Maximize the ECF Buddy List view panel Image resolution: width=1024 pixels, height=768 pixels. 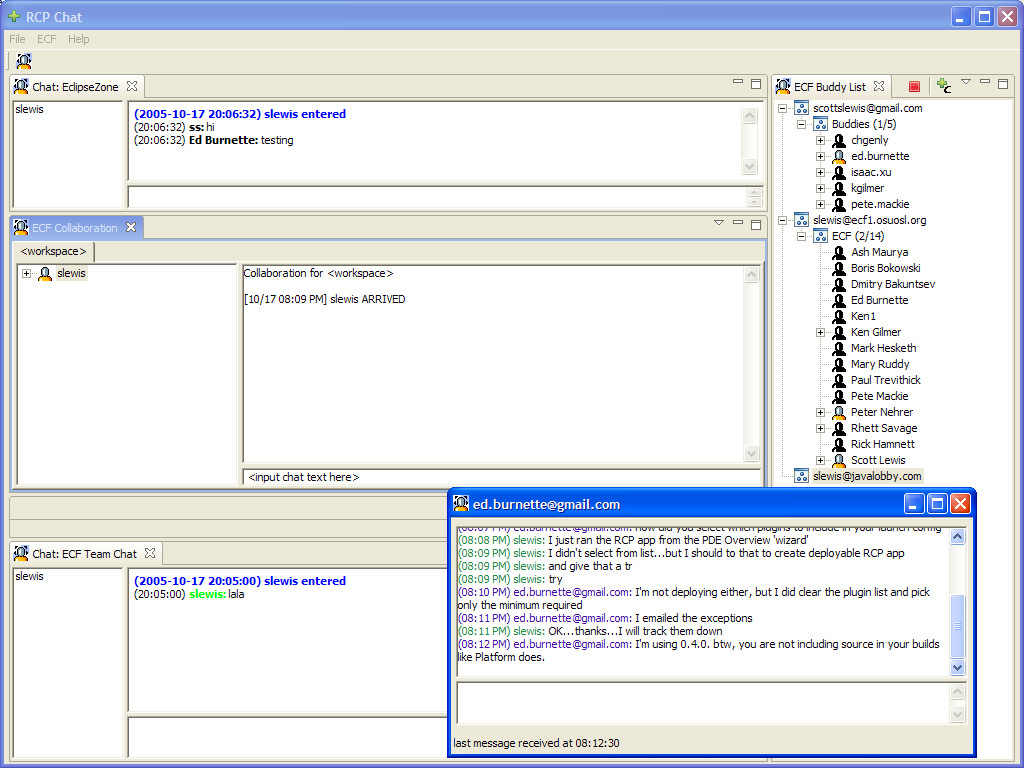click(1003, 83)
